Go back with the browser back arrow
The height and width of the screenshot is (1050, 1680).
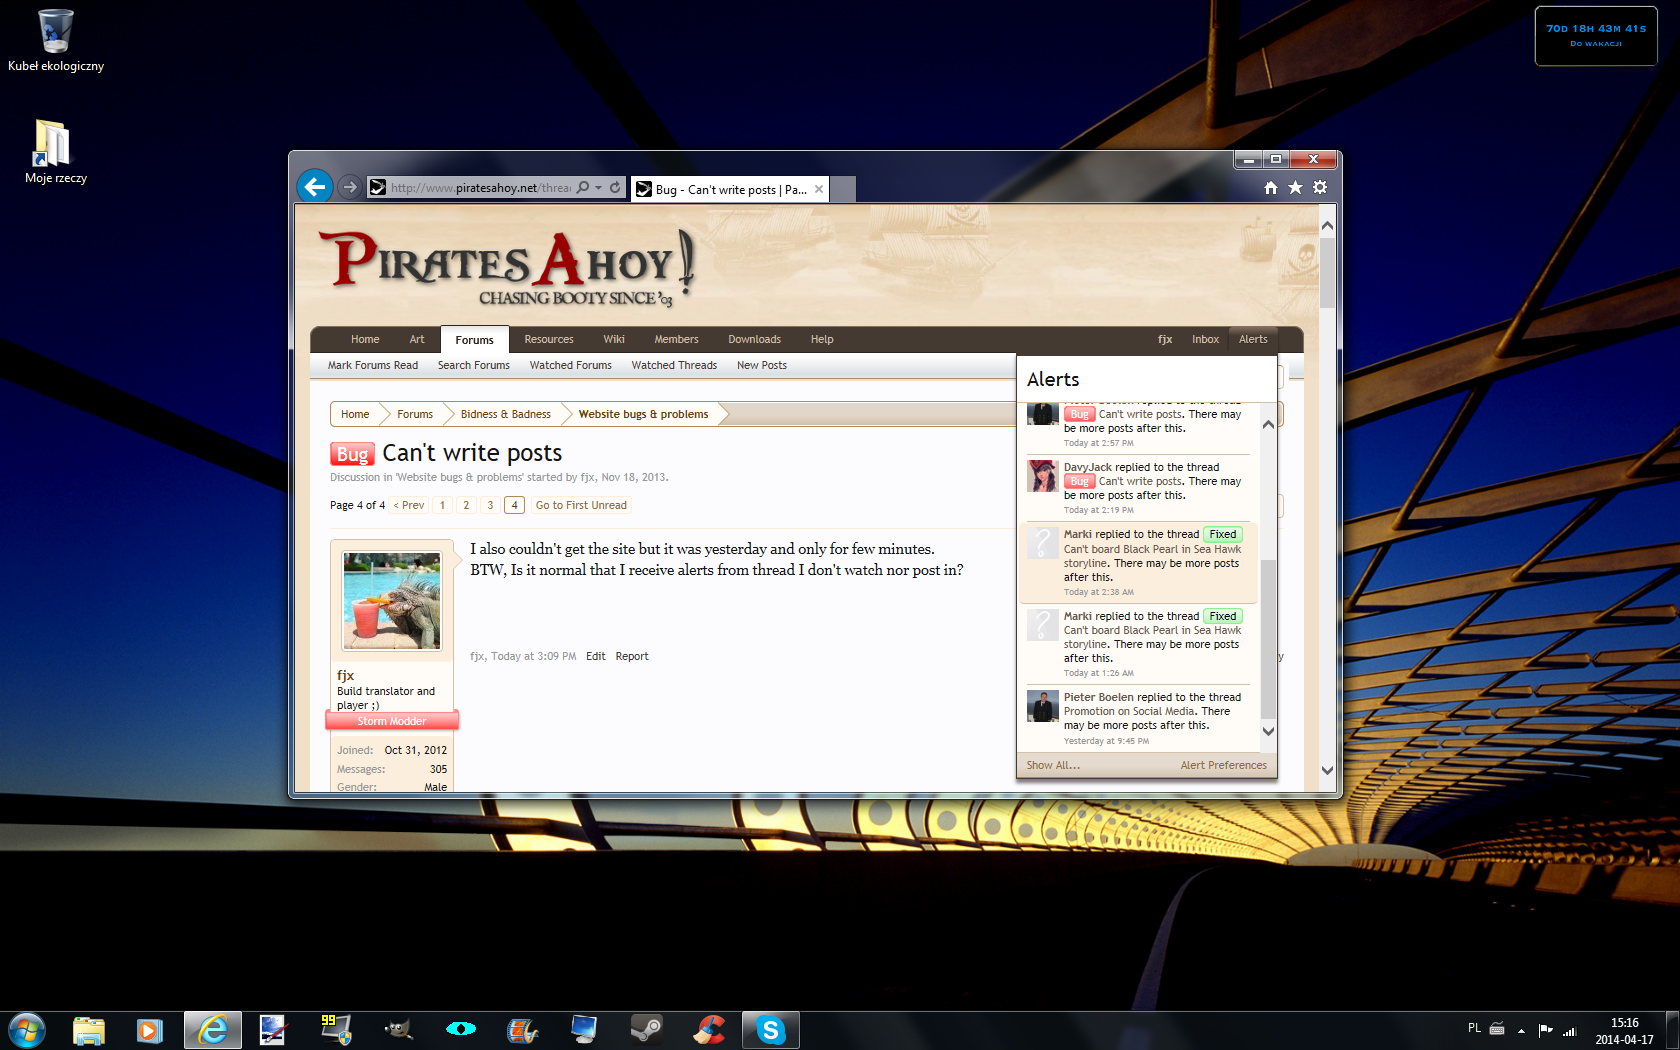(315, 186)
